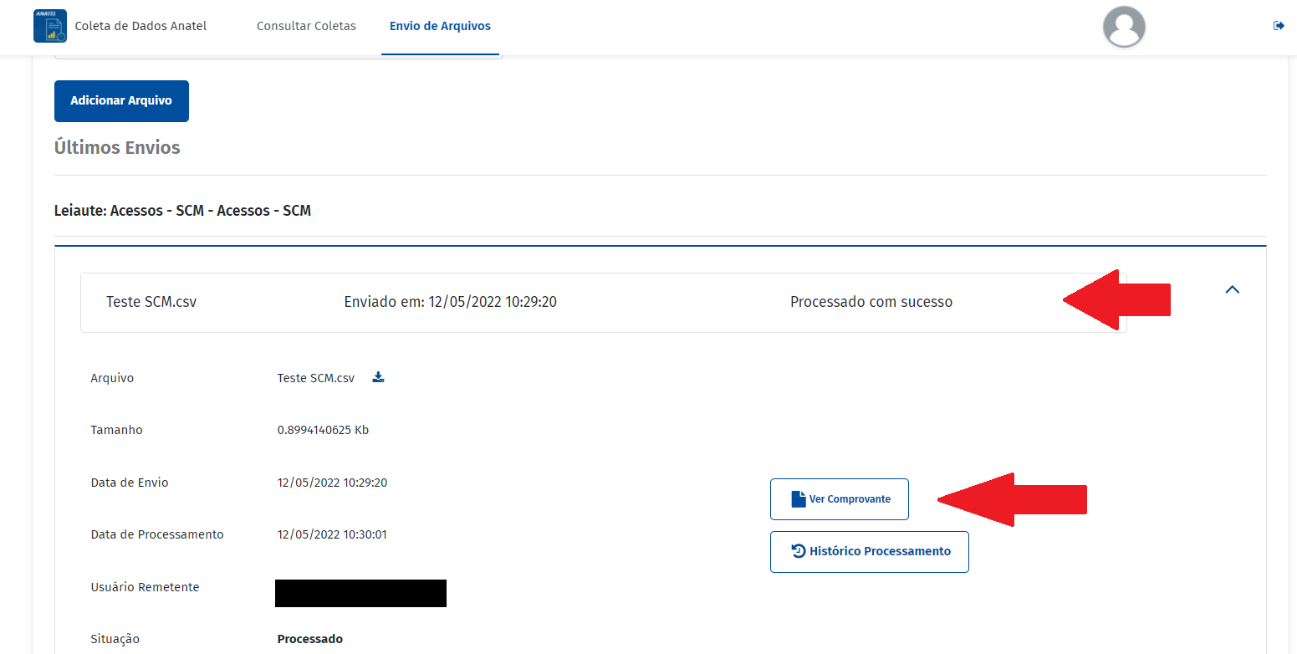Click the 'Usuário Remetente' label
1297x654 pixels.
point(145,587)
